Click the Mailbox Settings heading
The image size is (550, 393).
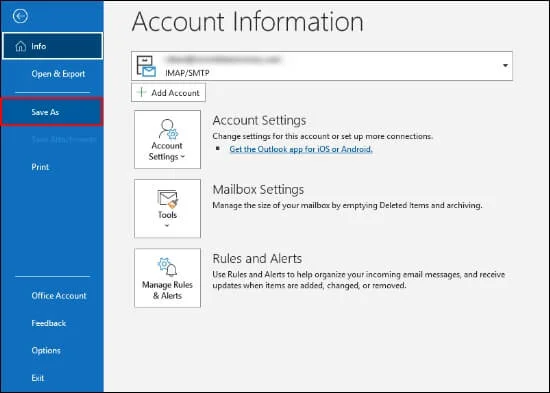point(258,189)
